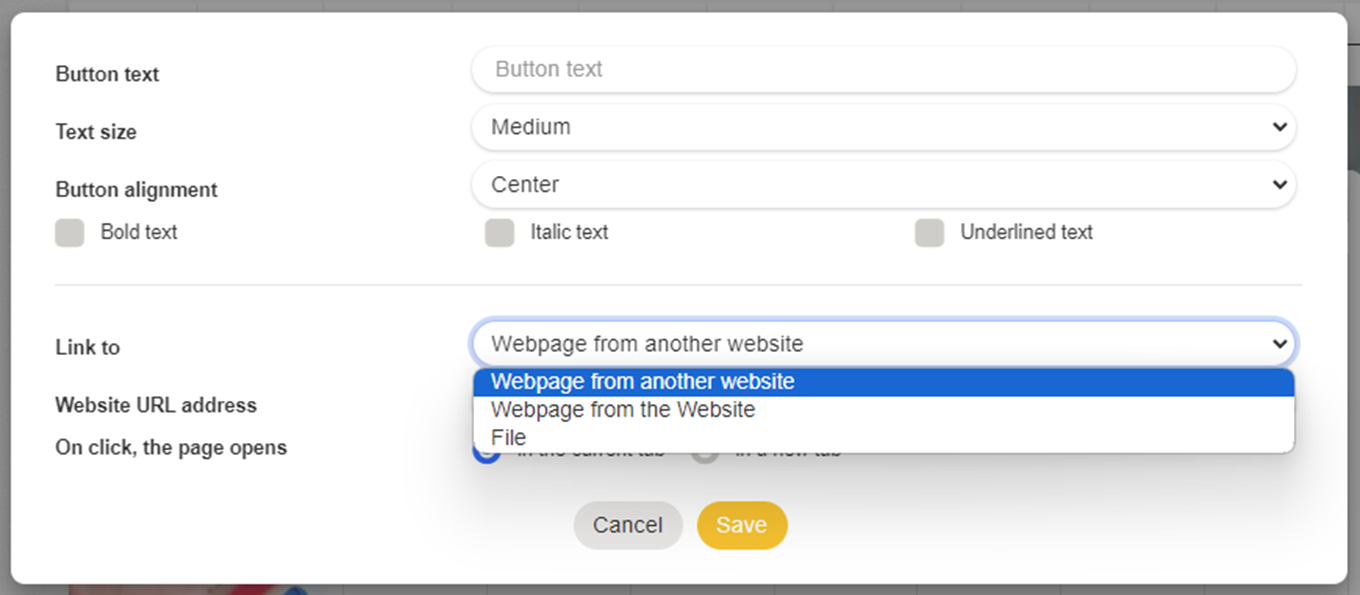Screen dimensions: 1360x595
Task: Click the 'Button text' field label
Action: pyautogui.click(x=107, y=75)
